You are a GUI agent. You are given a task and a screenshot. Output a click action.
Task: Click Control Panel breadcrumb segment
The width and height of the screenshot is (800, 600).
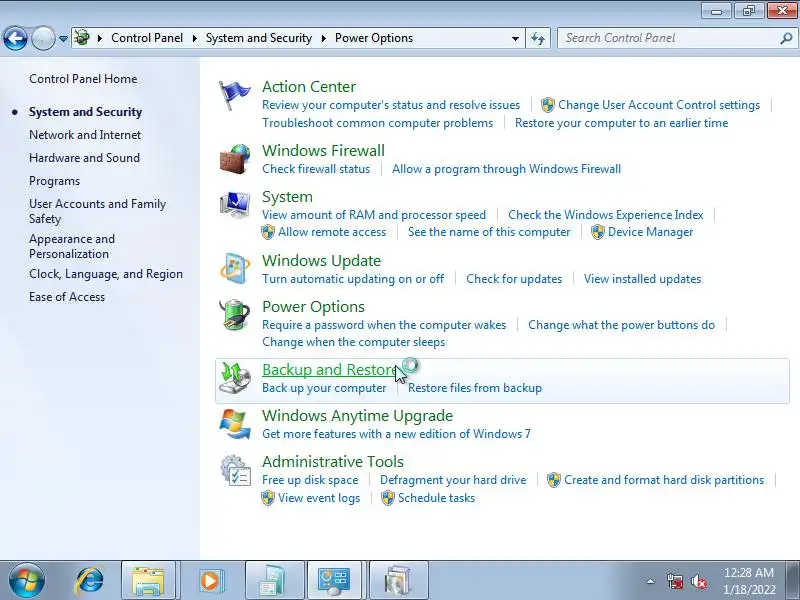pyautogui.click(x=147, y=38)
